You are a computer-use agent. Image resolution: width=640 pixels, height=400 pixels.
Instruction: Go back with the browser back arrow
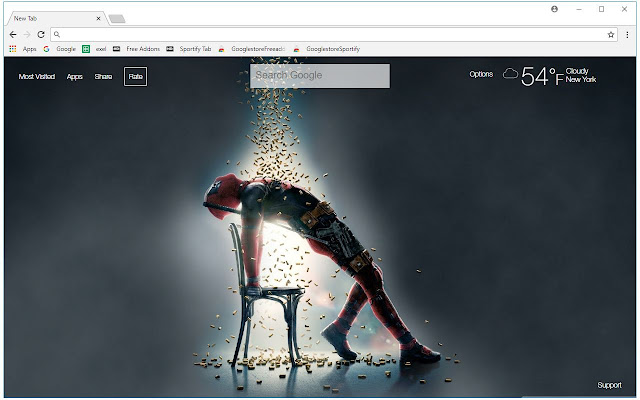coord(13,35)
